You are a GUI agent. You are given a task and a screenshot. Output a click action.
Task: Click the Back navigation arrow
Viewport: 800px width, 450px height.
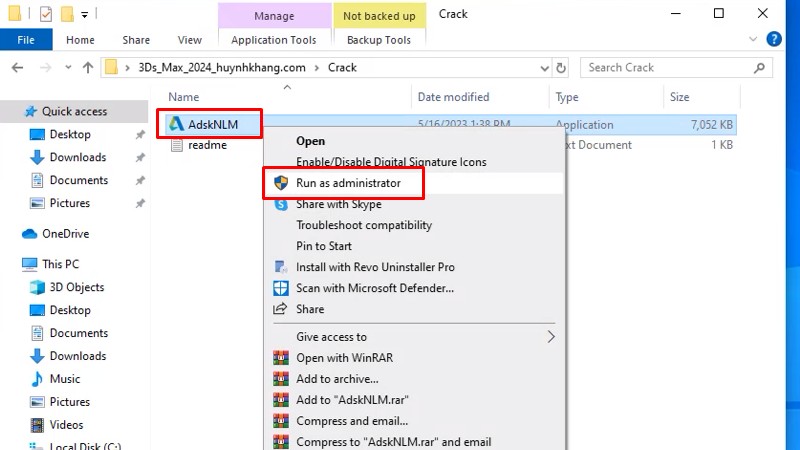18,68
